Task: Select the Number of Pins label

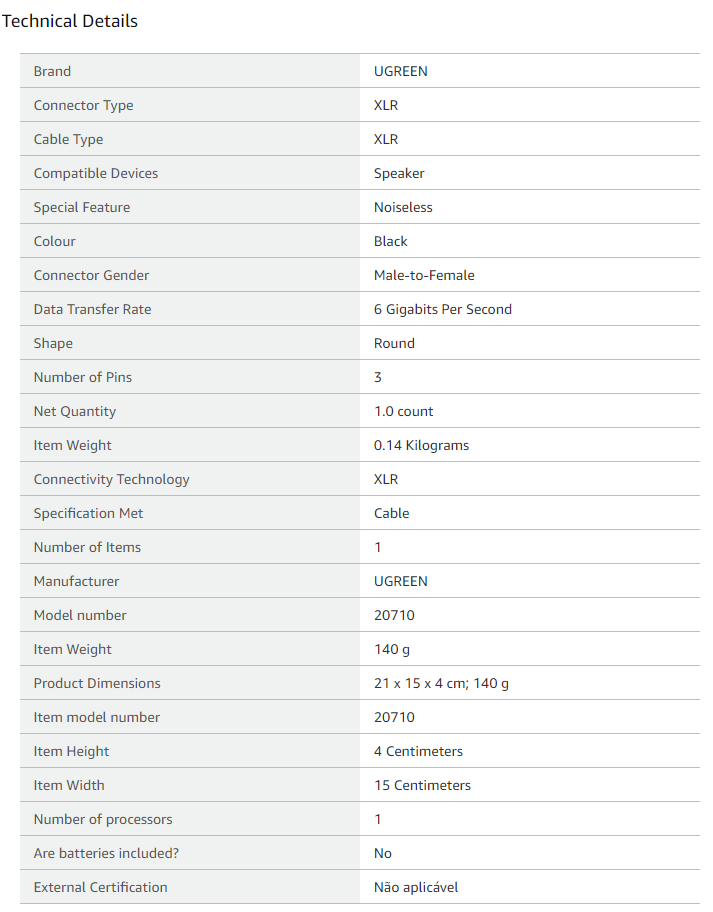Action: point(83,377)
